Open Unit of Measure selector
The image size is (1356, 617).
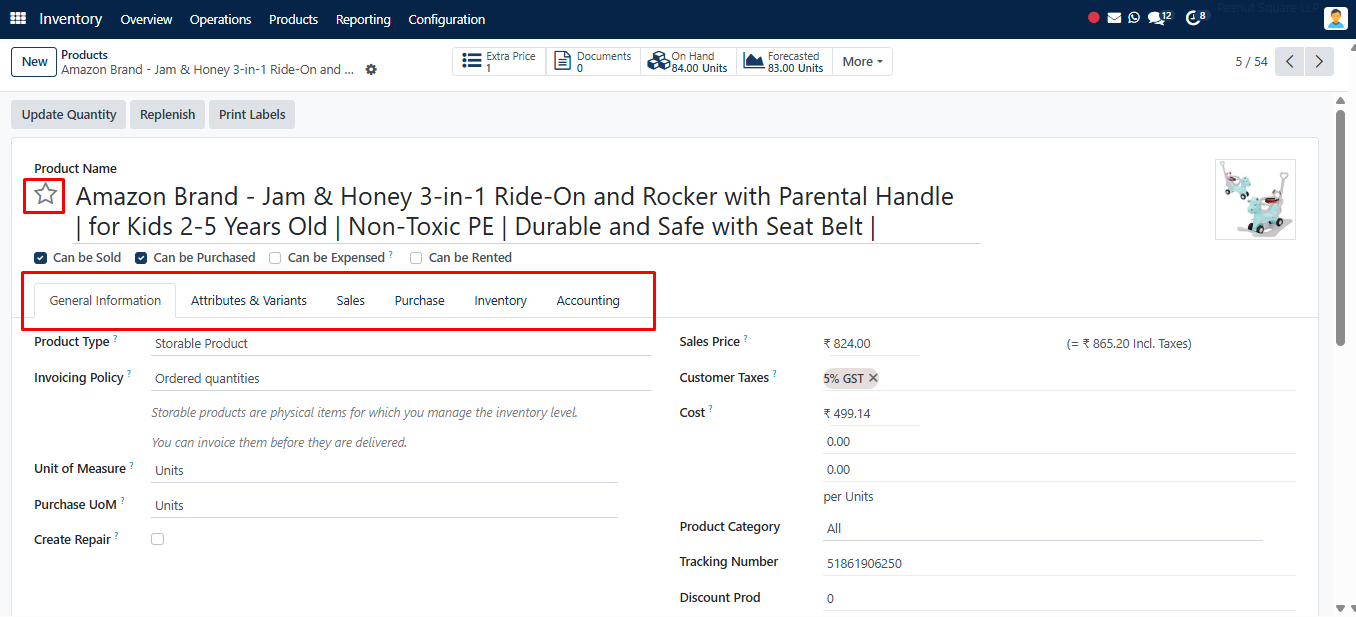[x=384, y=470]
